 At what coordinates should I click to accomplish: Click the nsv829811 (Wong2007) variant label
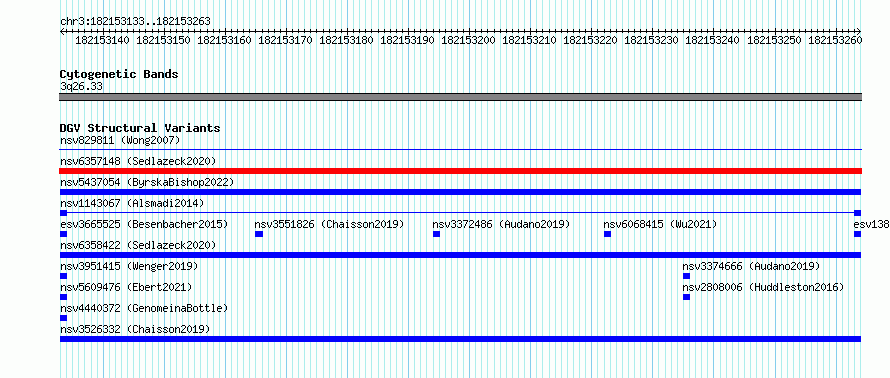click(x=120, y=140)
